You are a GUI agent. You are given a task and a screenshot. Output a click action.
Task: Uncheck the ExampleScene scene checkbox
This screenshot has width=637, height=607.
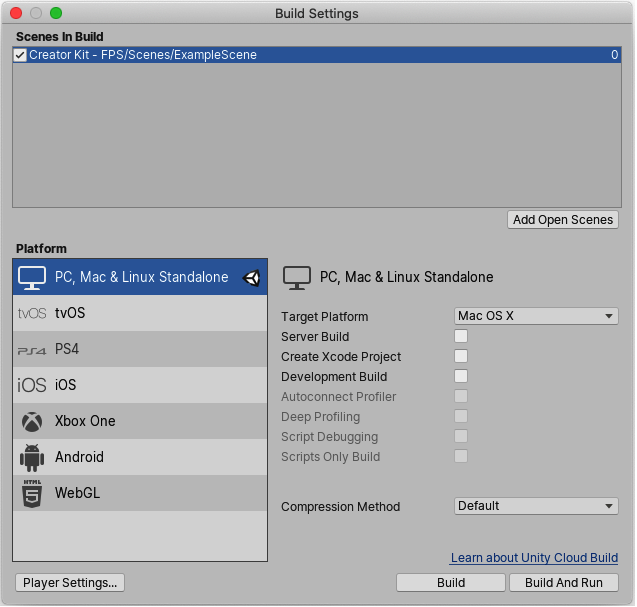[20, 55]
